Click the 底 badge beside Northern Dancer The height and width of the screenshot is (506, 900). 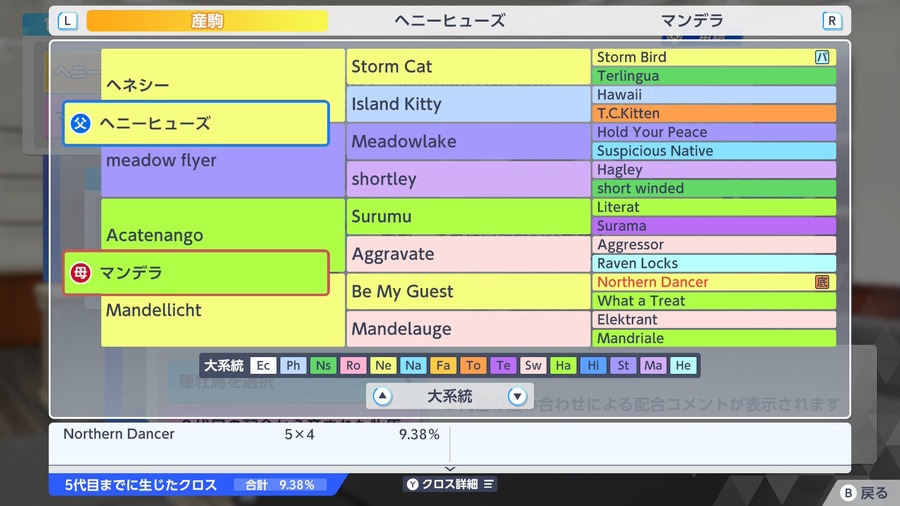coord(822,282)
